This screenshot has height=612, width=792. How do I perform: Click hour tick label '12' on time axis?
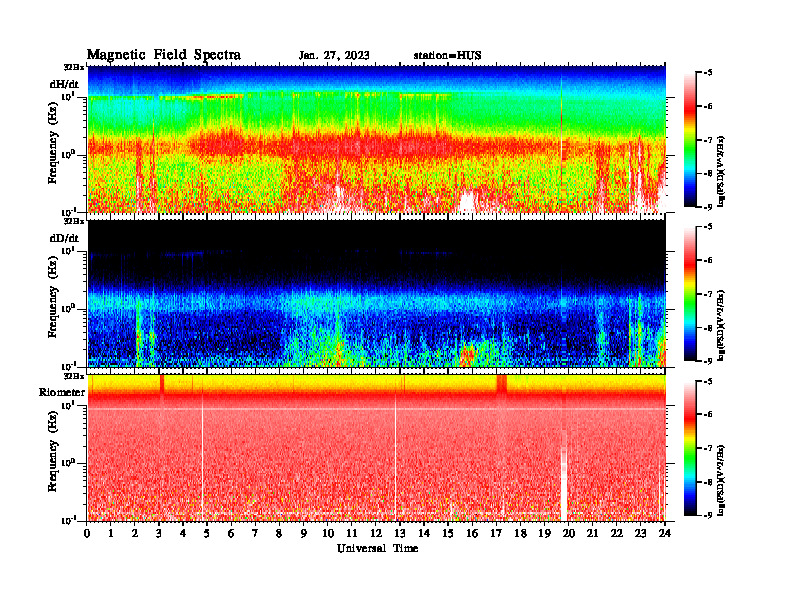tap(376, 534)
